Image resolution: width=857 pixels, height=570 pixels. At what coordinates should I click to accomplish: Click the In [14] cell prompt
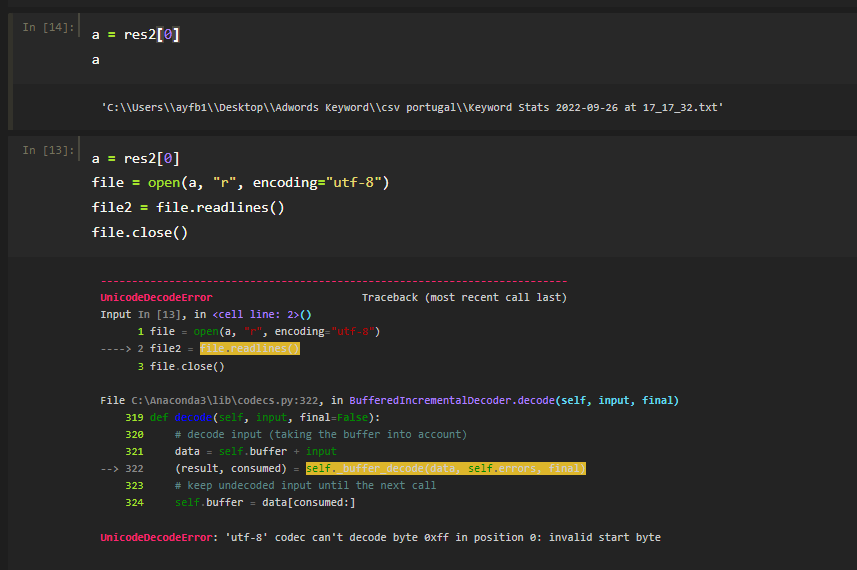[x=48, y=27]
